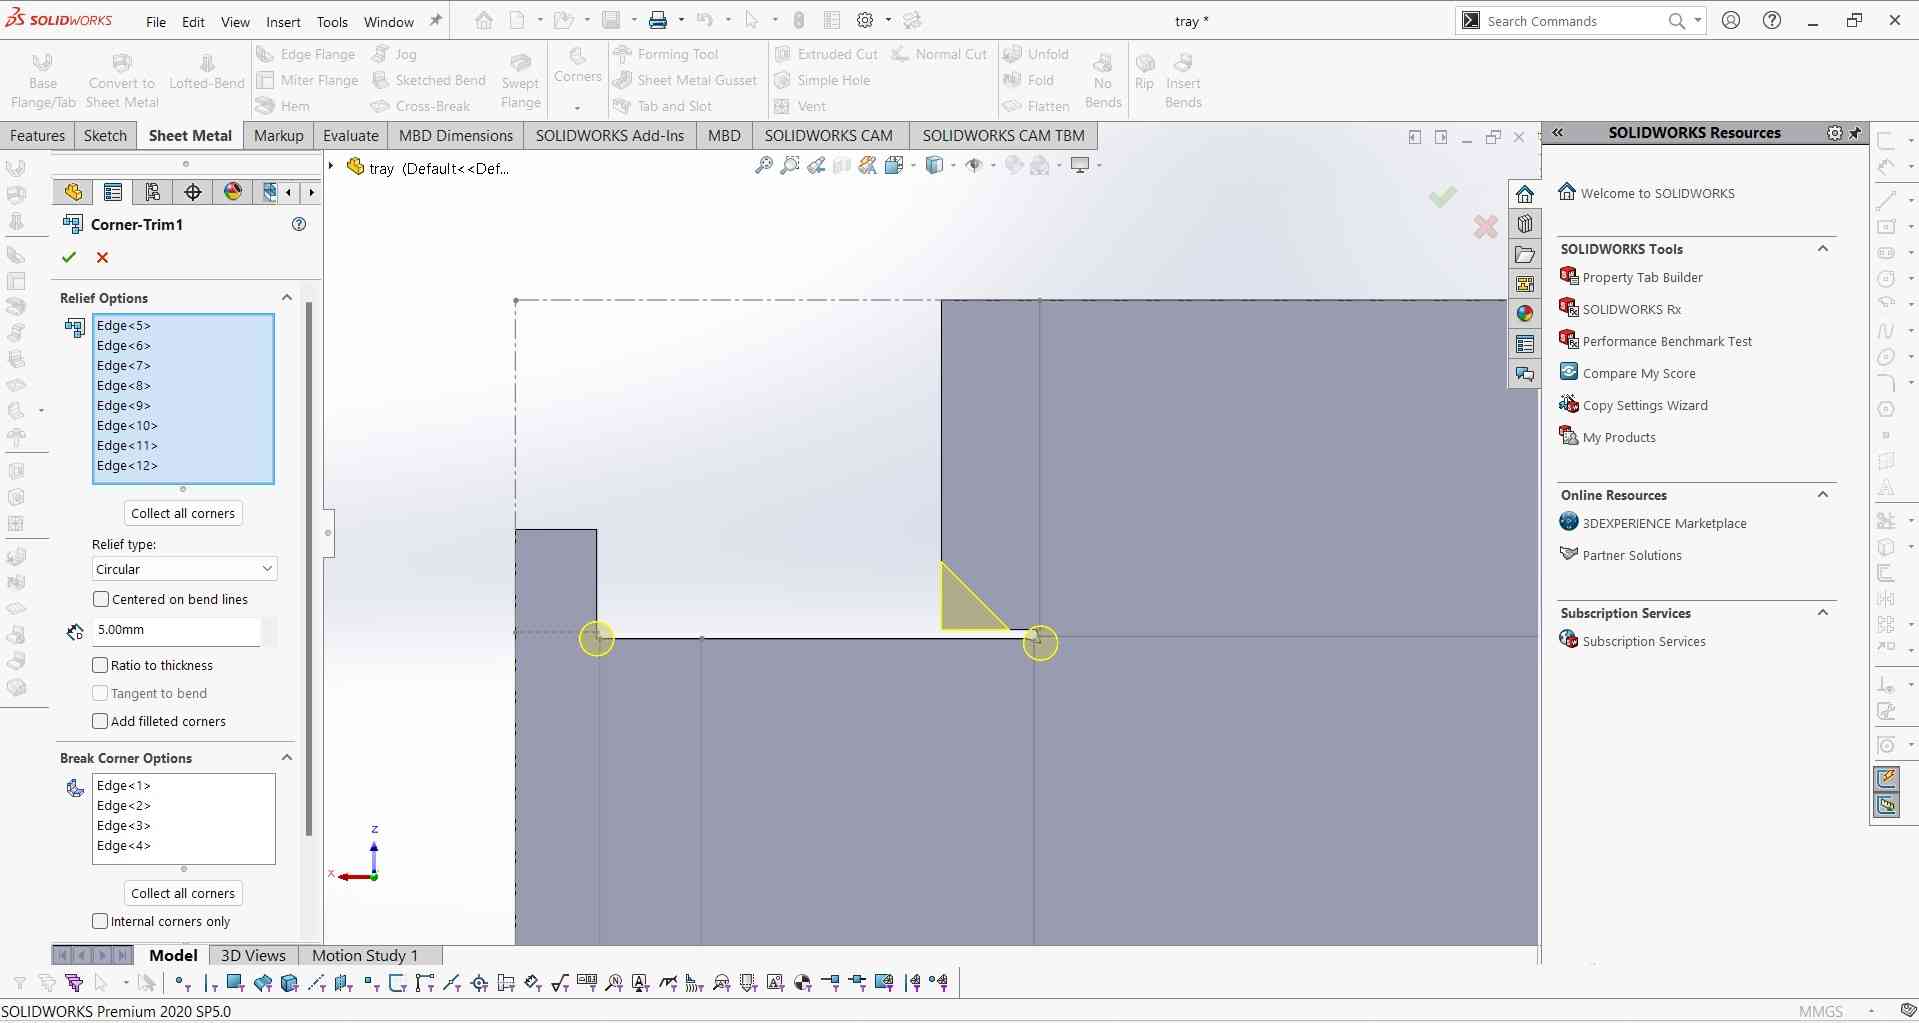Open DimXpertManager crosshair tab
This screenshot has height=1023, width=1919.
tap(193, 192)
